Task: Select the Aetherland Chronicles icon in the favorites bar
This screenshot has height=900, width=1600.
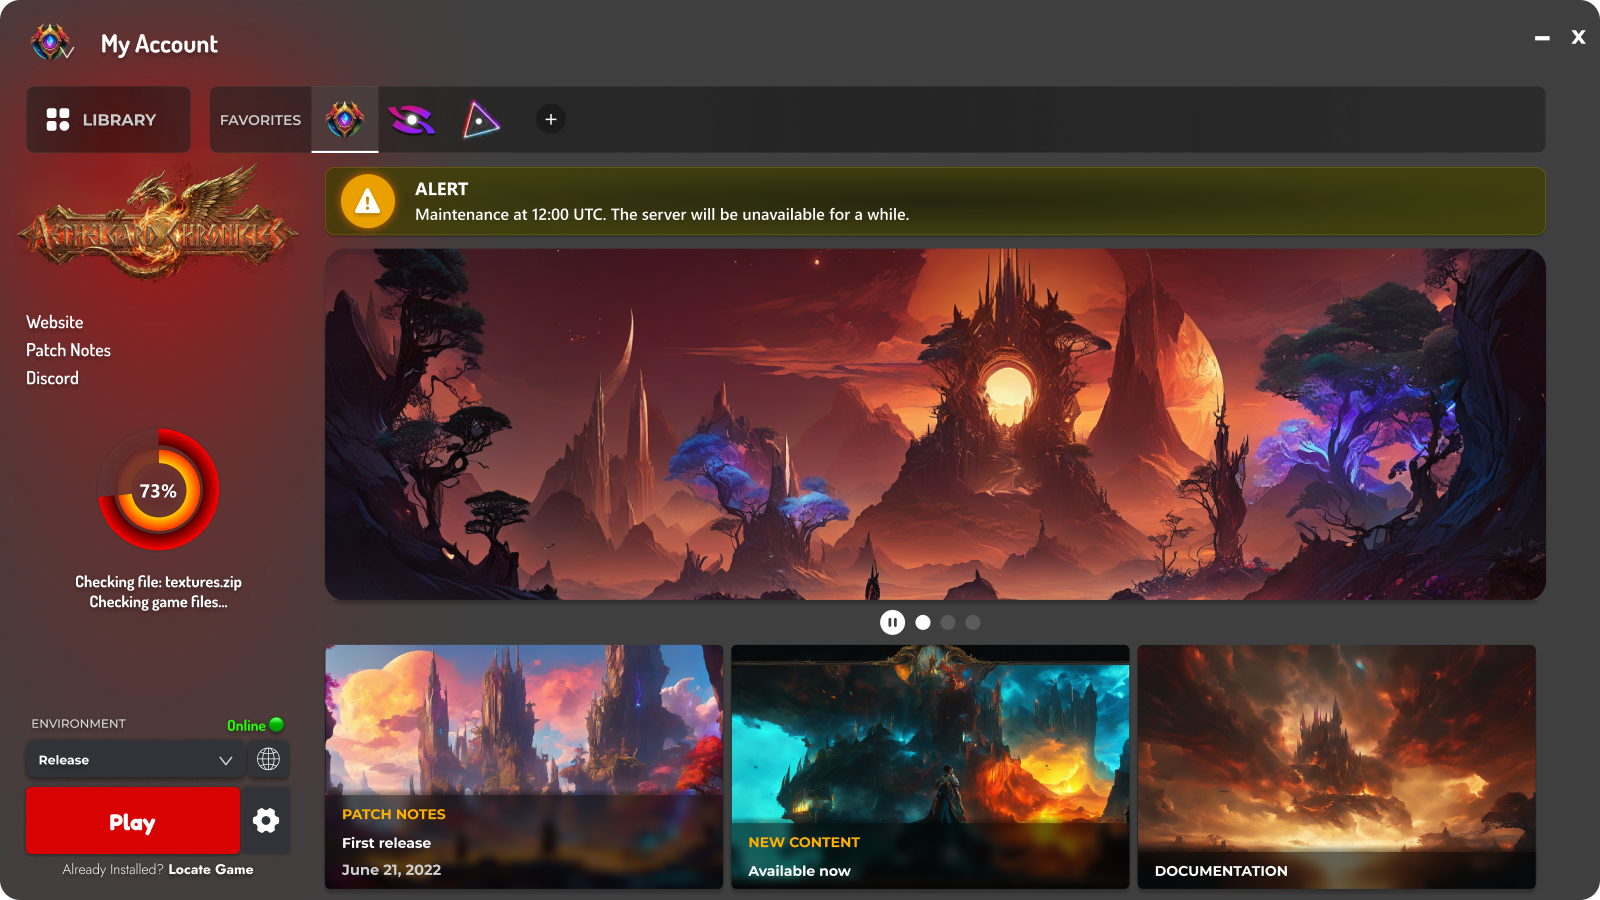Action: [x=345, y=119]
